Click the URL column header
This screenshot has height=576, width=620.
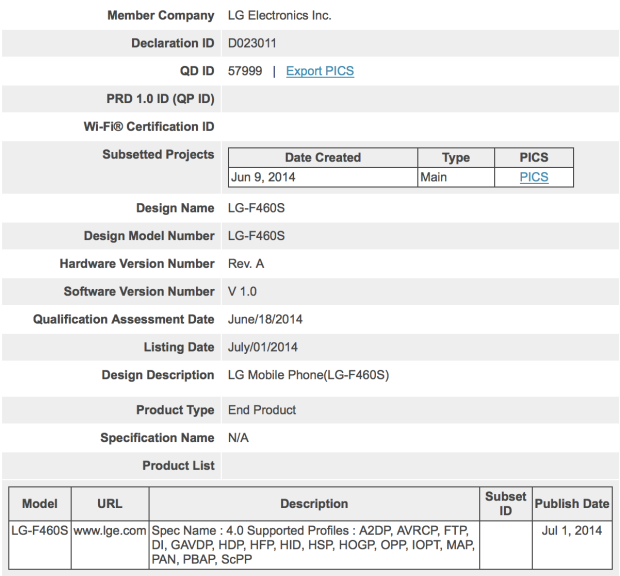(x=110, y=504)
